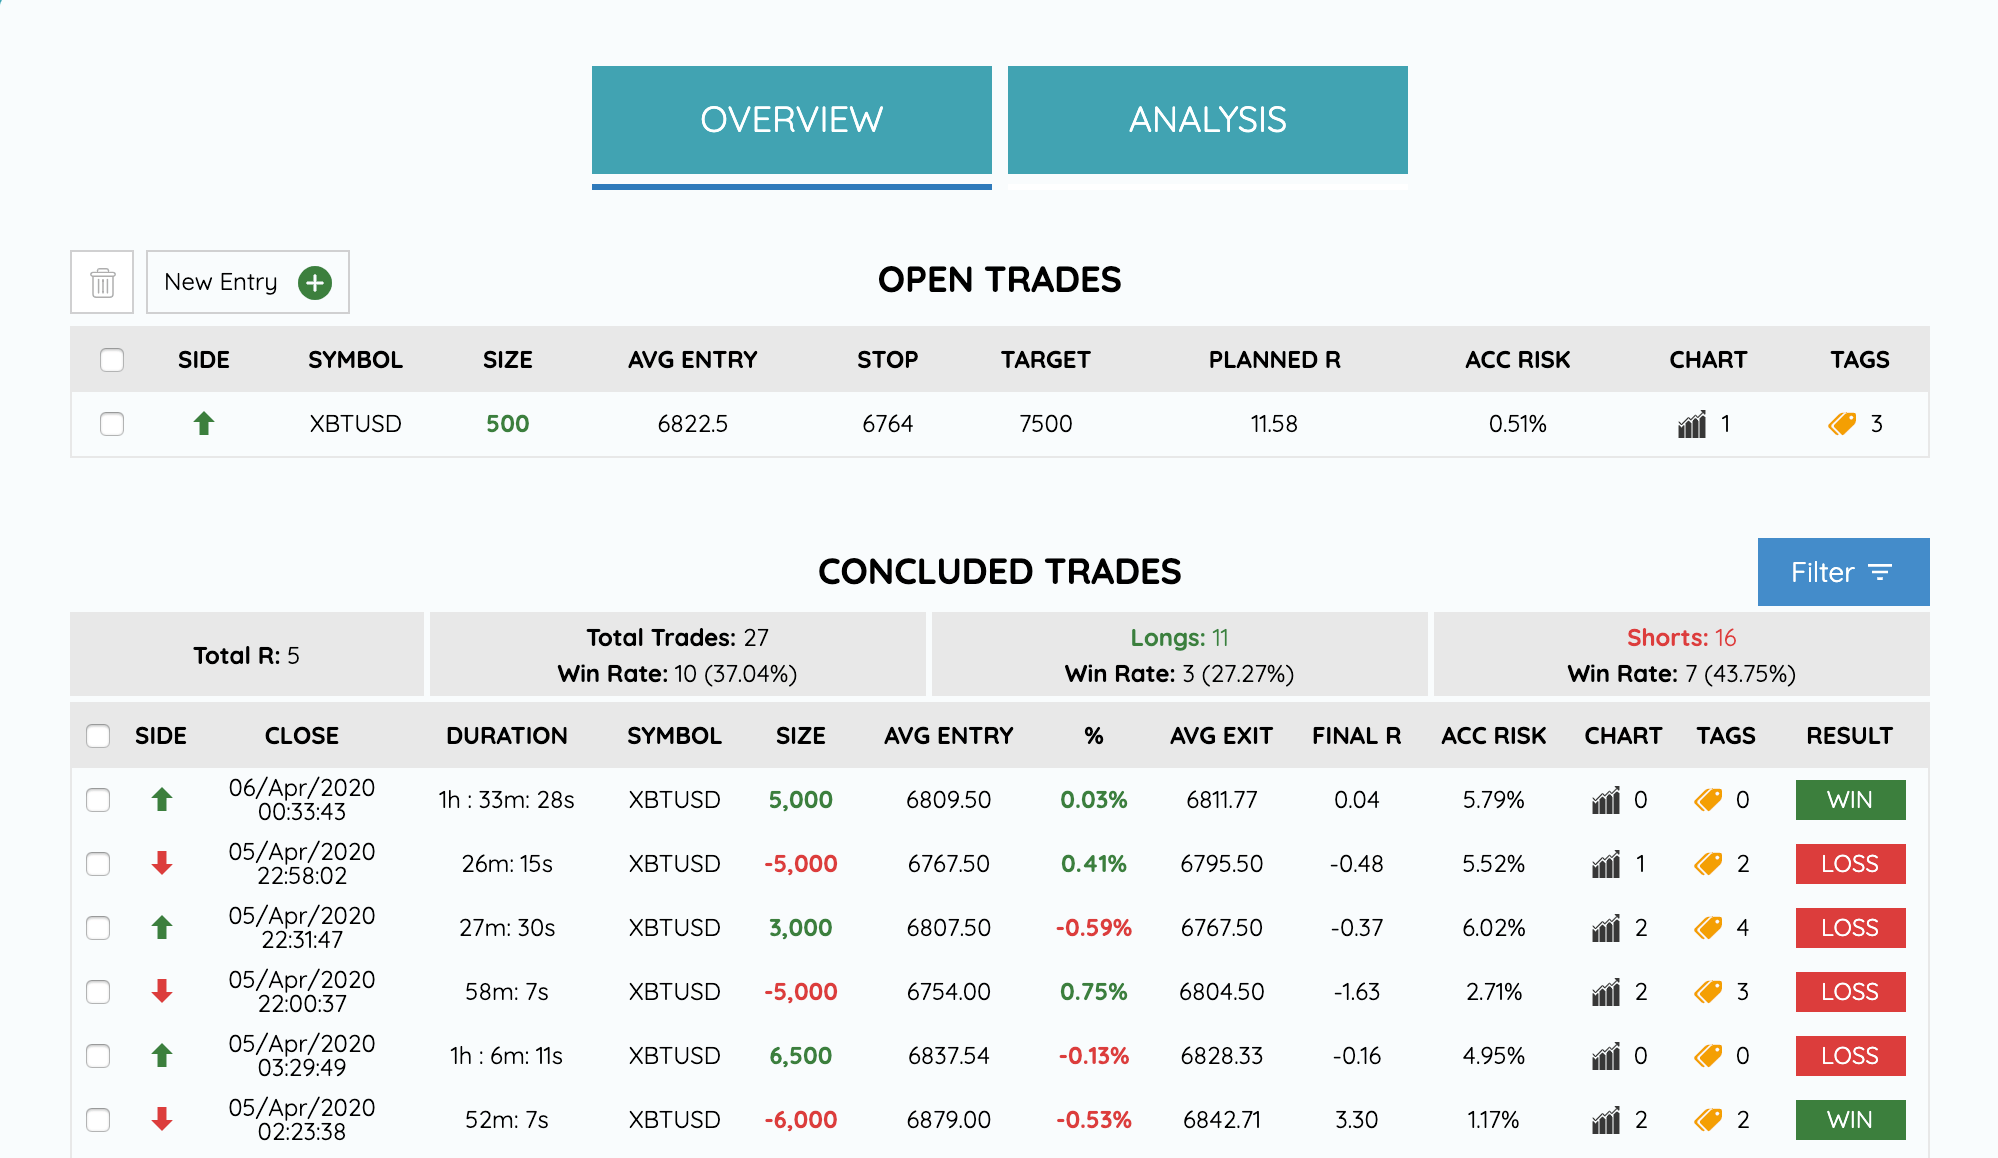Click the FINAL R column header

coord(1356,736)
